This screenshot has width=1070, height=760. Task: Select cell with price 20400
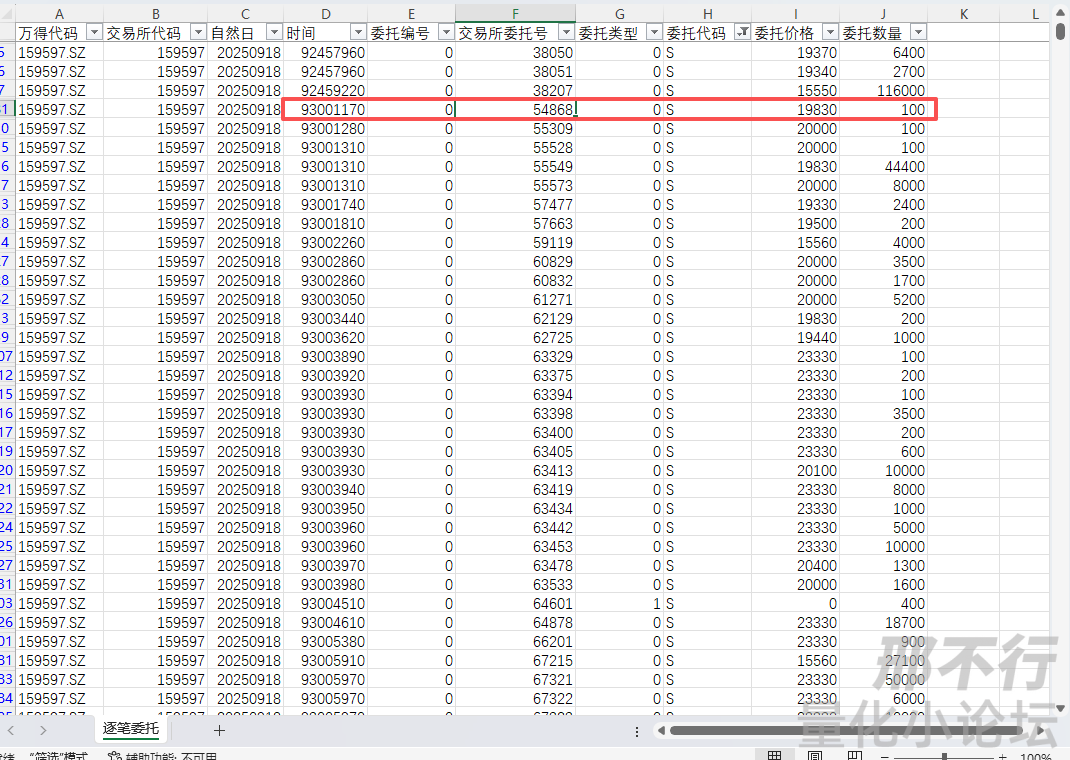(x=796, y=566)
